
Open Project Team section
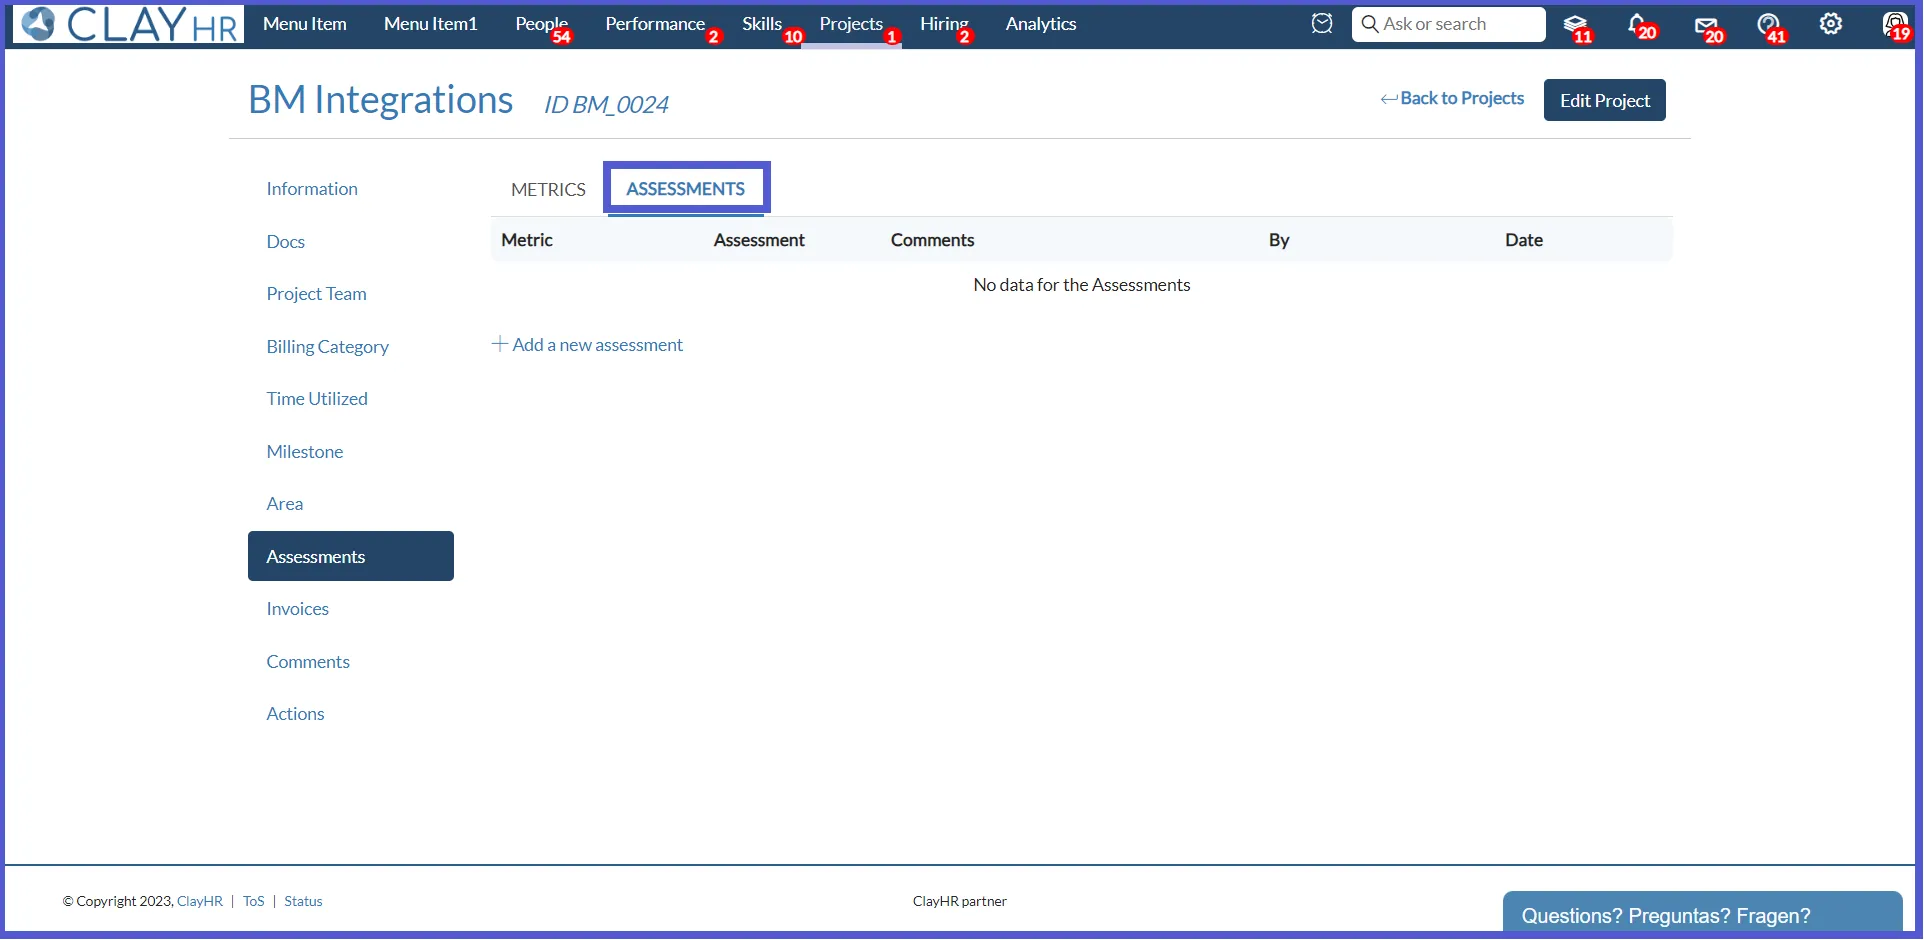(317, 294)
